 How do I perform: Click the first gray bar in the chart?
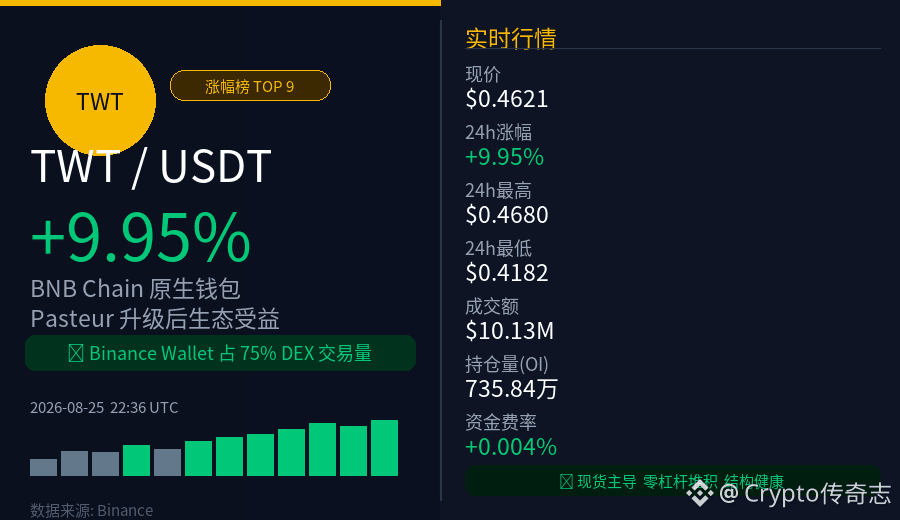[44, 467]
